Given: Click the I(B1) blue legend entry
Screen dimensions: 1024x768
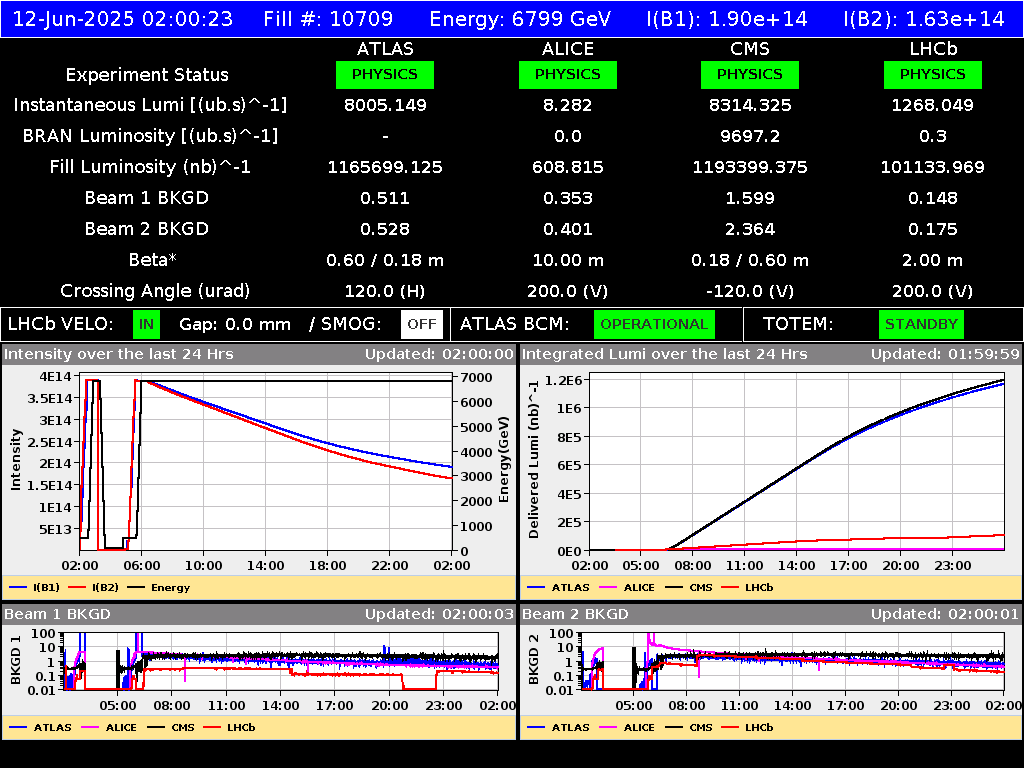Looking at the screenshot, I should [x=35, y=587].
